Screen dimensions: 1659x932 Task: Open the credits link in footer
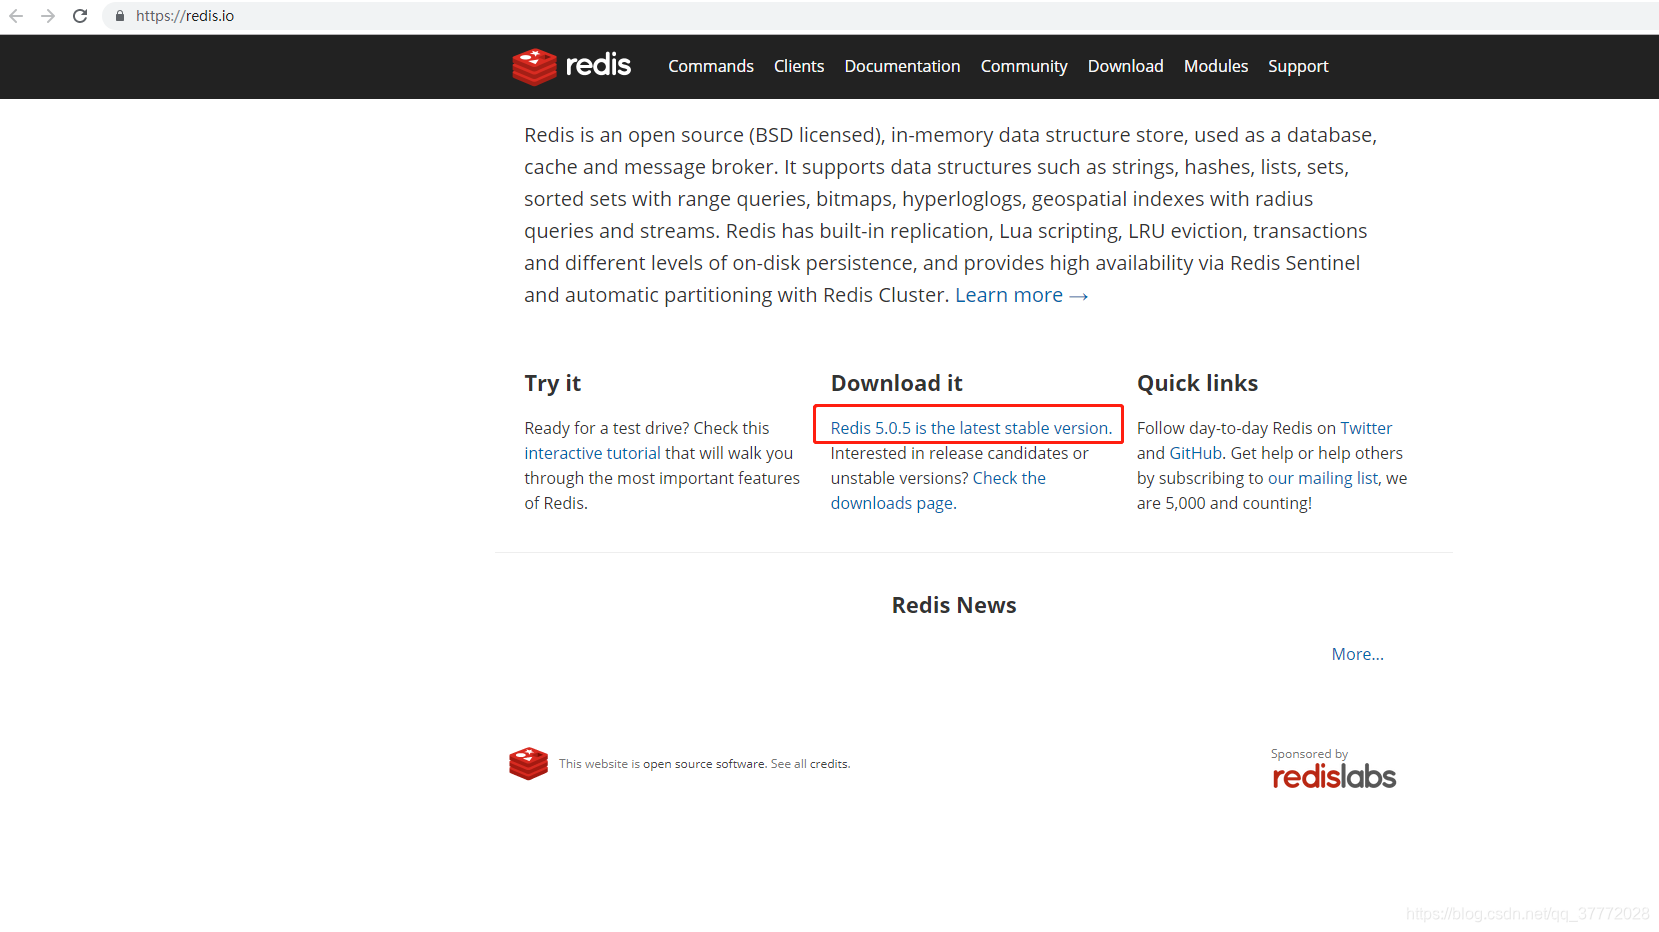click(x=829, y=764)
